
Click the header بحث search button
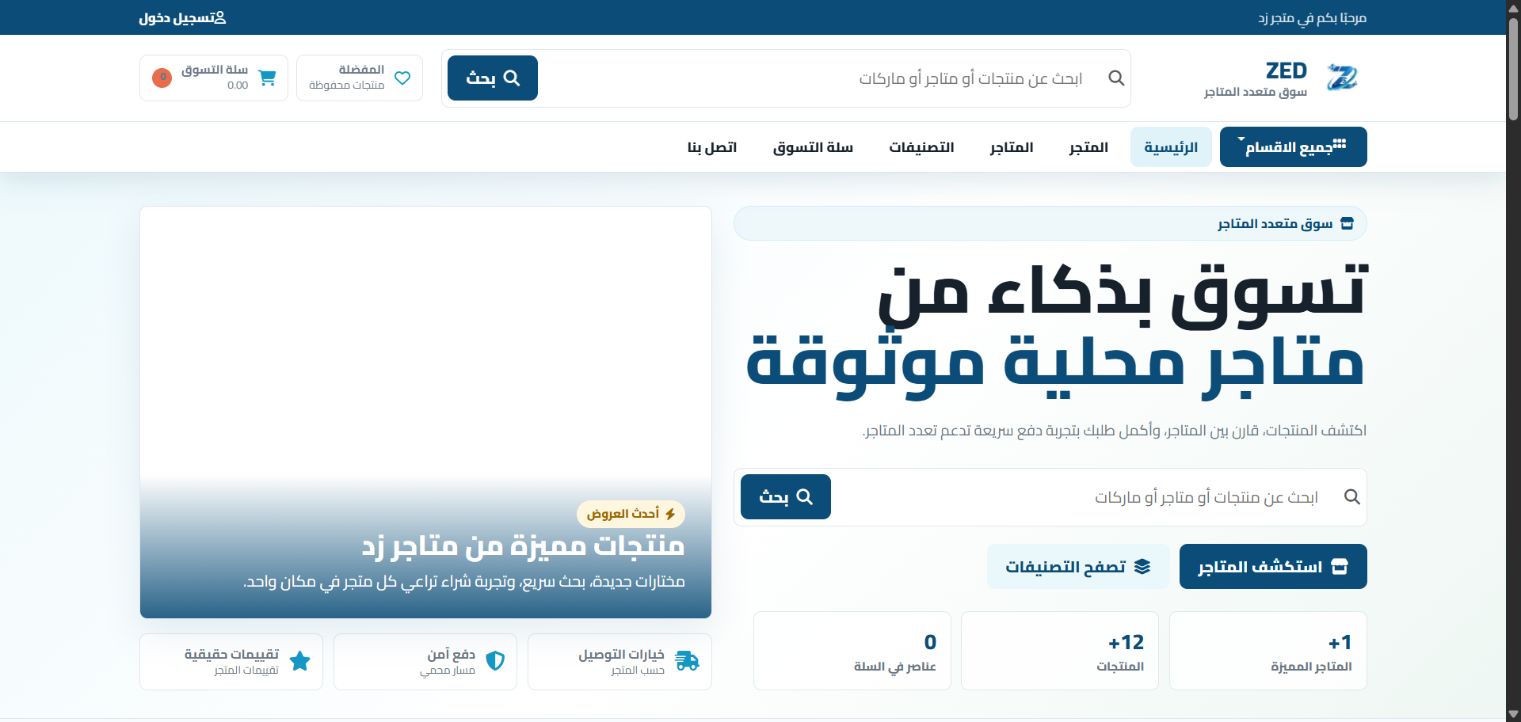493,78
